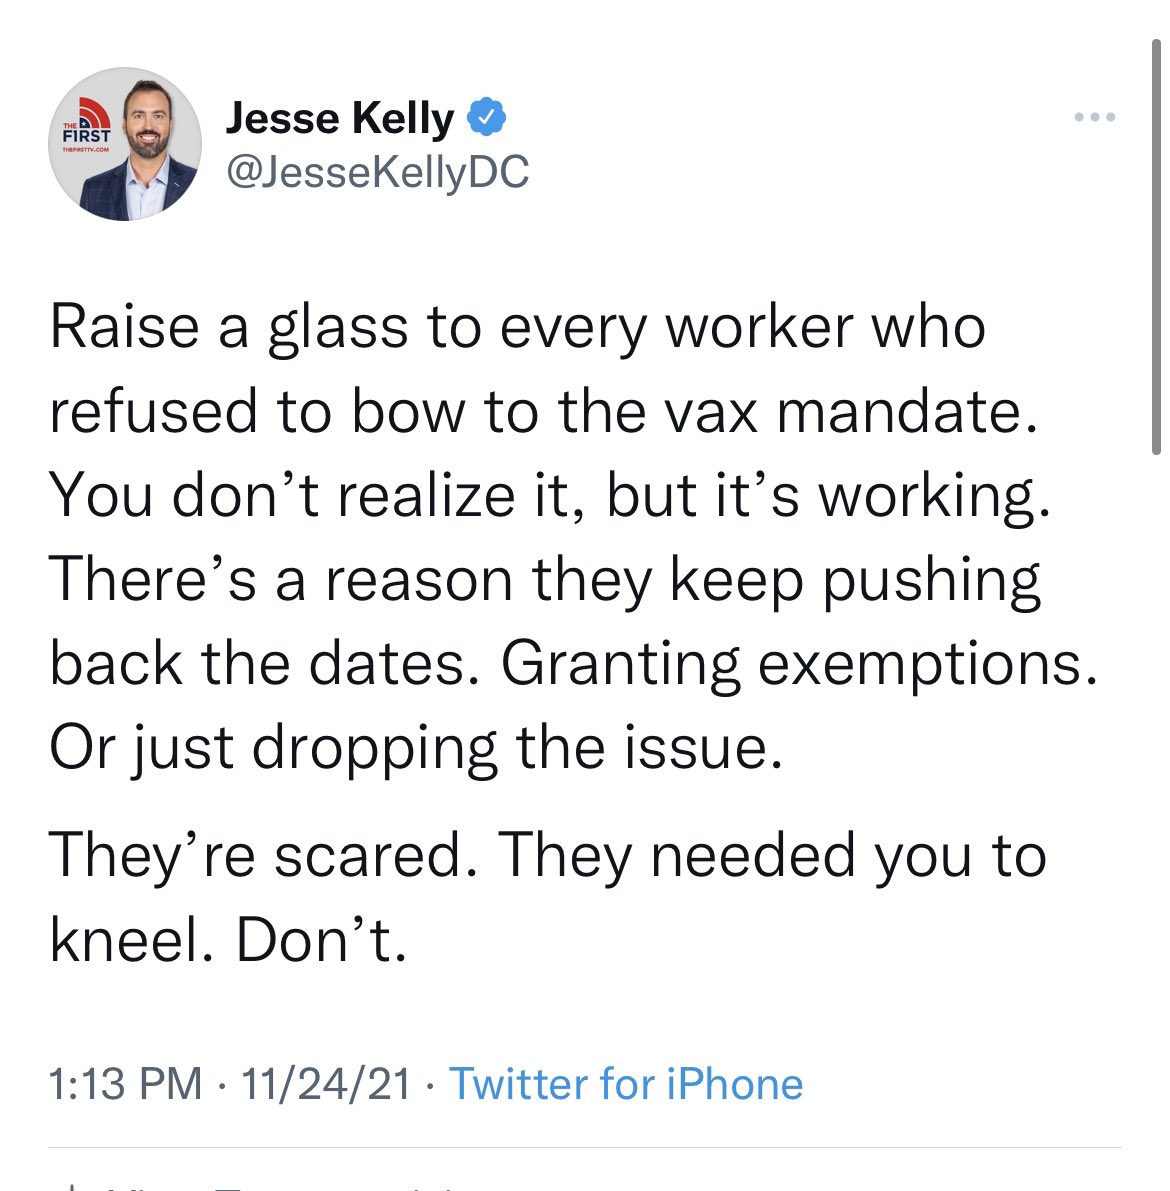Click the 11/24/21 date
This screenshot has height=1191, width=1170.
coord(326,1083)
